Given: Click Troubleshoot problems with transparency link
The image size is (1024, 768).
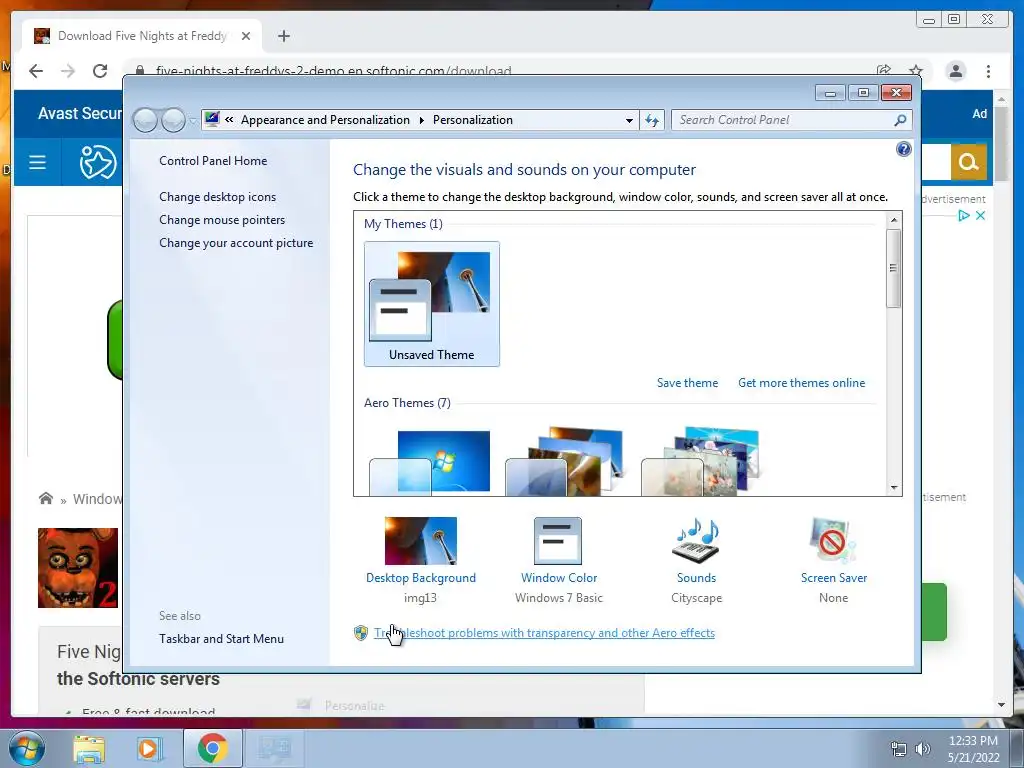Looking at the screenshot, I should pos(544,633).
